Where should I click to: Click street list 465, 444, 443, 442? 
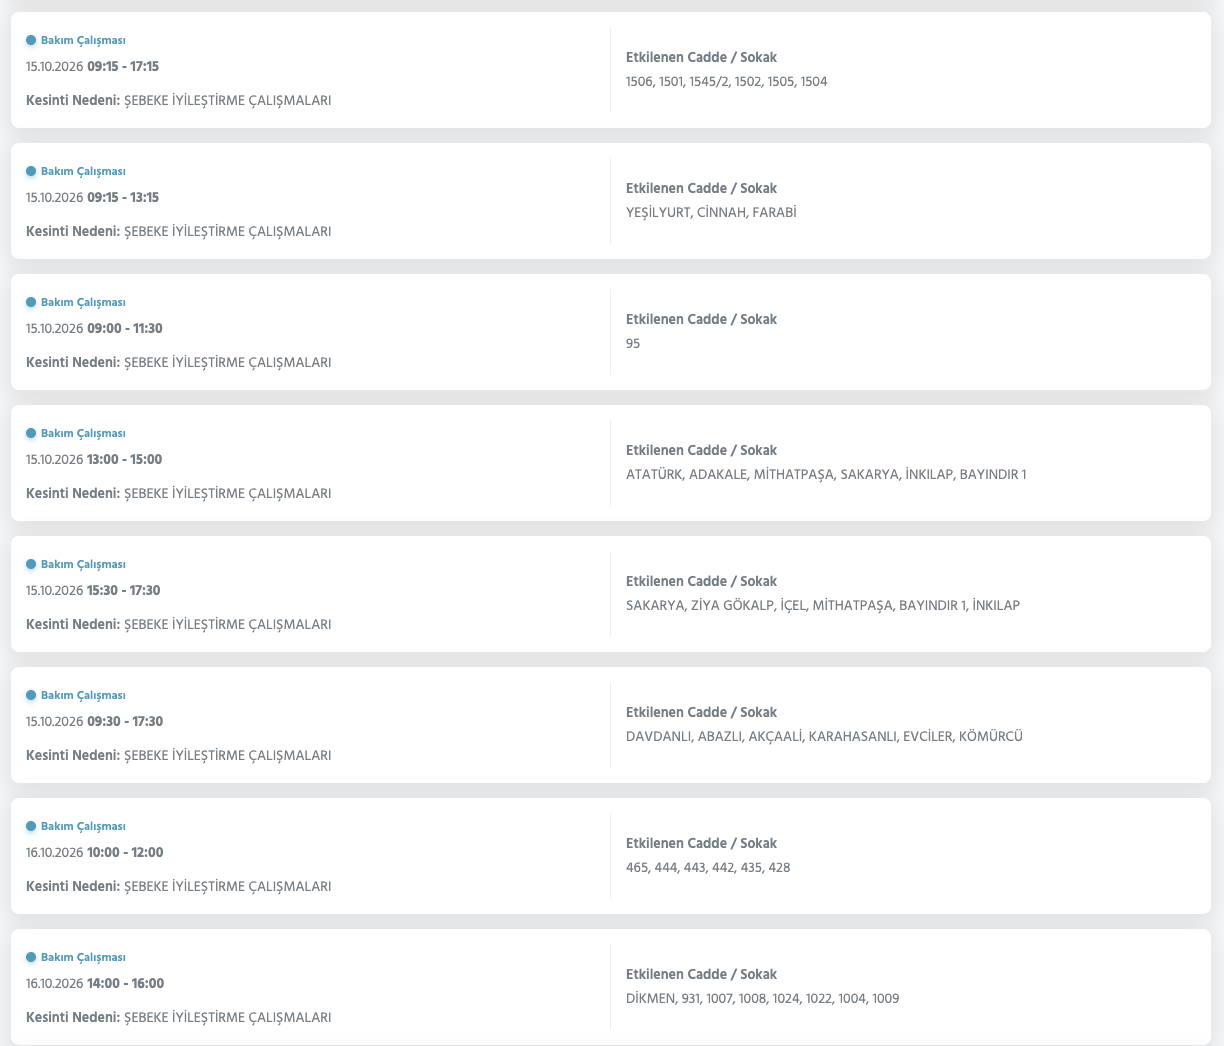(x=708, y=868)
